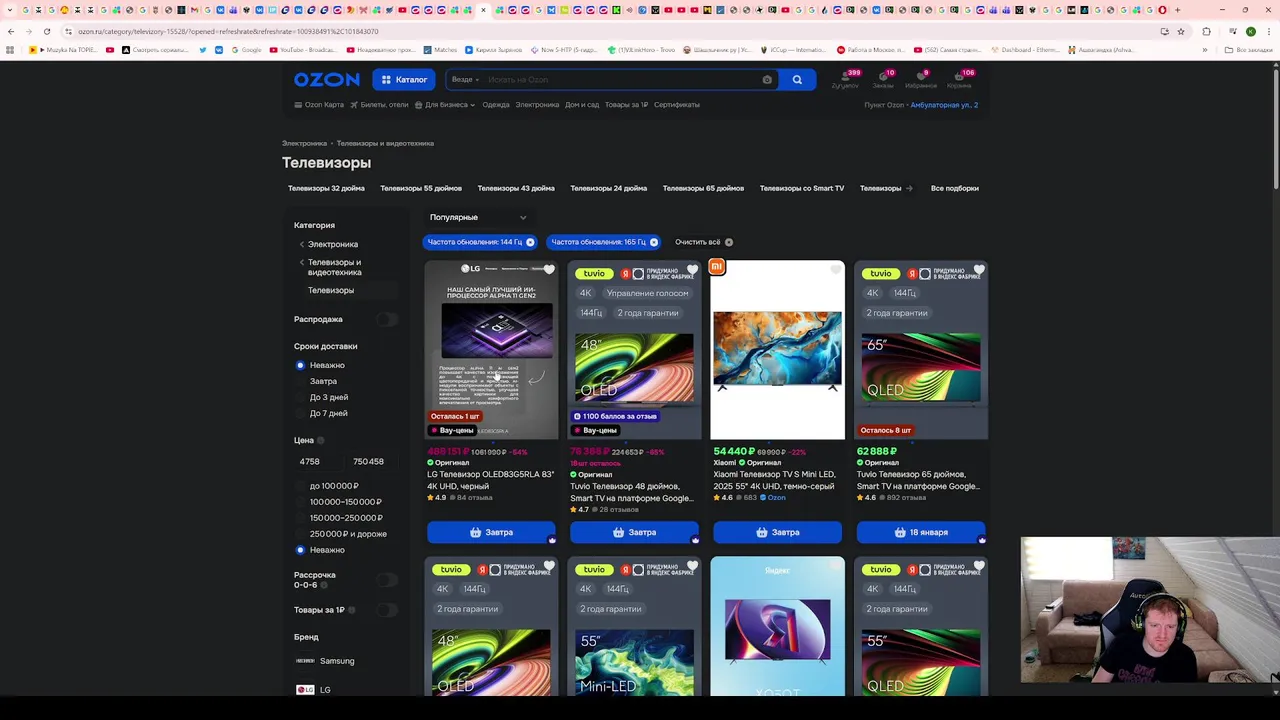1280x720 pixels.
Task: Select Телевизоры 43 дюйма collection
Action: tap(516, 188)
